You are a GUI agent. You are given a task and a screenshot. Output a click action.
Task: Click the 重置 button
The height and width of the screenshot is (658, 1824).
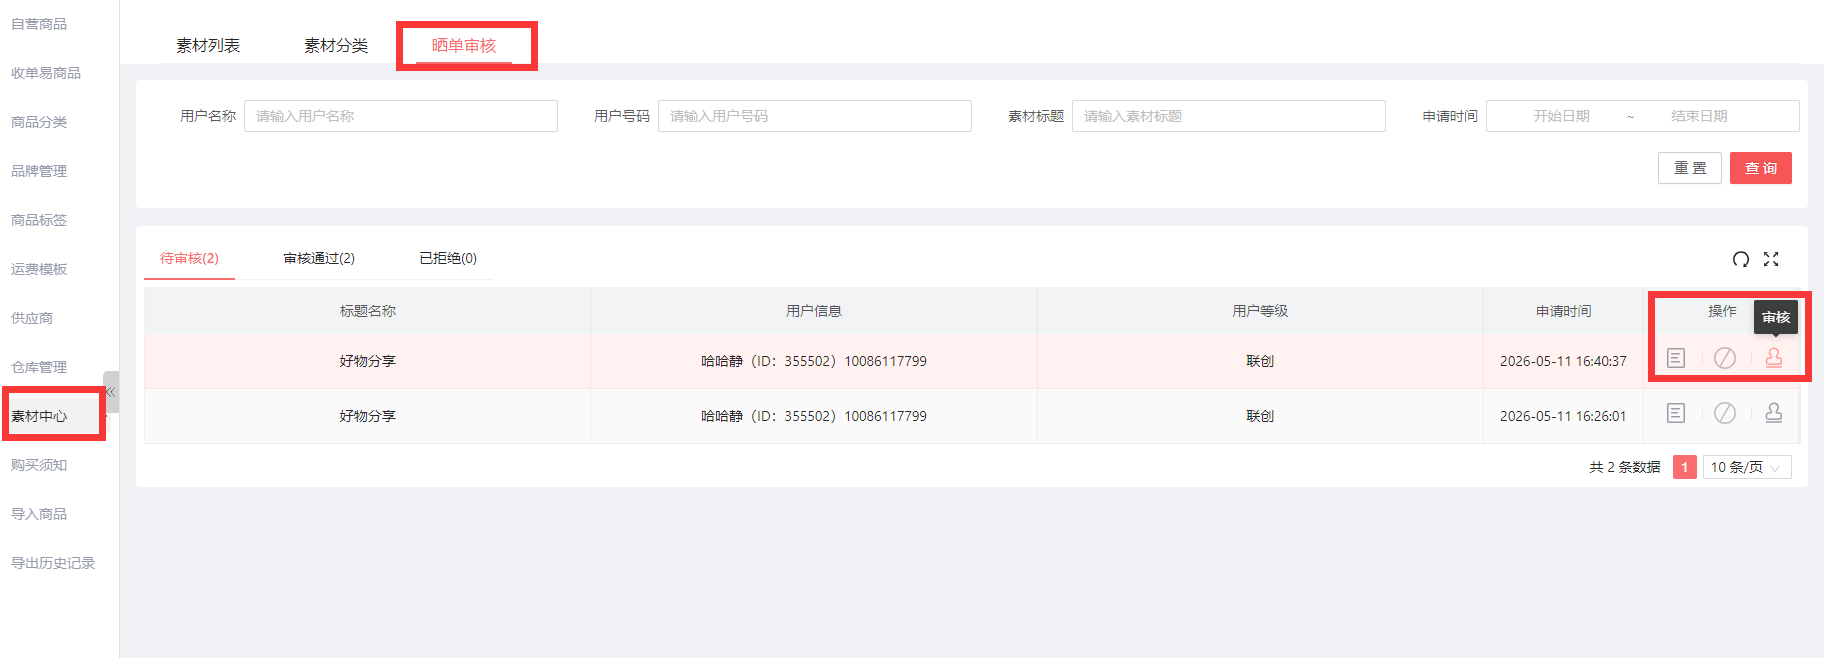1690,168
